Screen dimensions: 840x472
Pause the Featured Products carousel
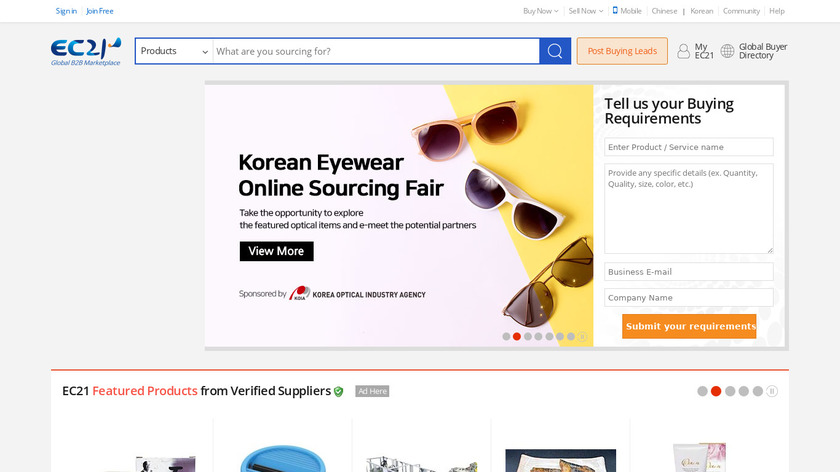771,391
